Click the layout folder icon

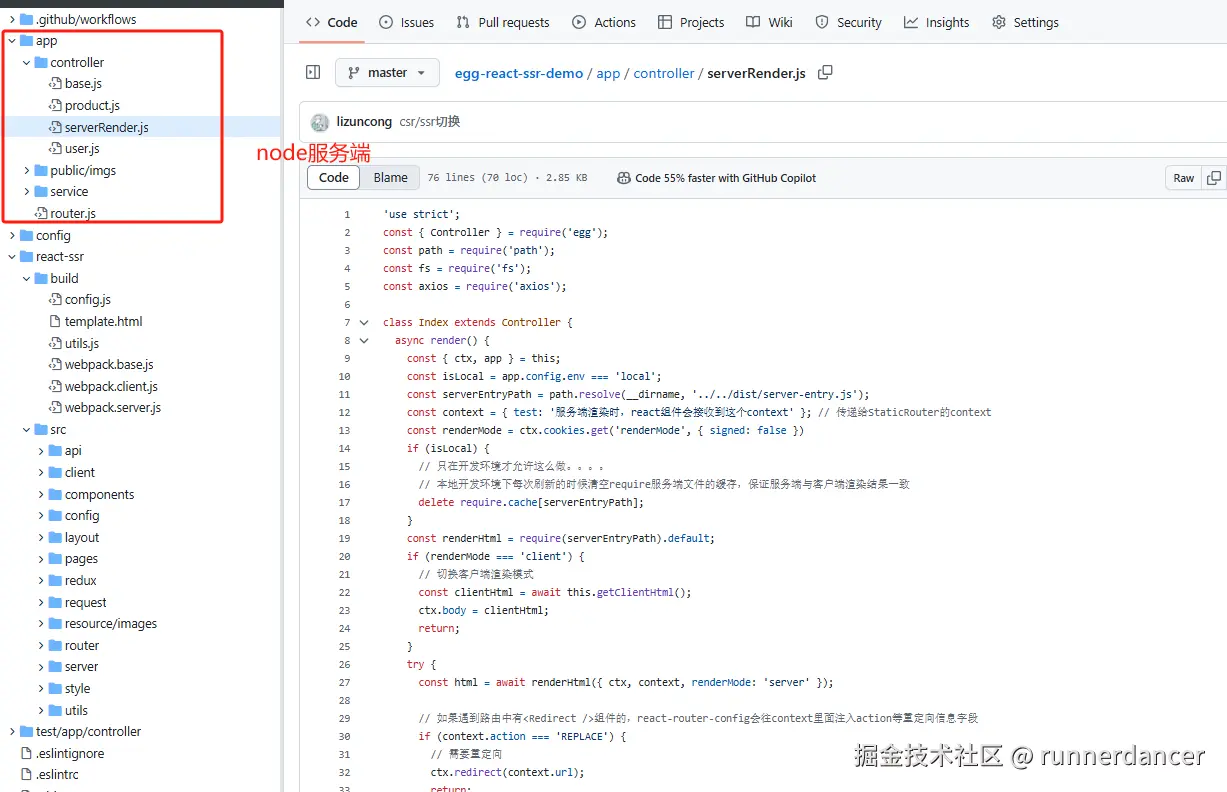[x=55, y=537]
